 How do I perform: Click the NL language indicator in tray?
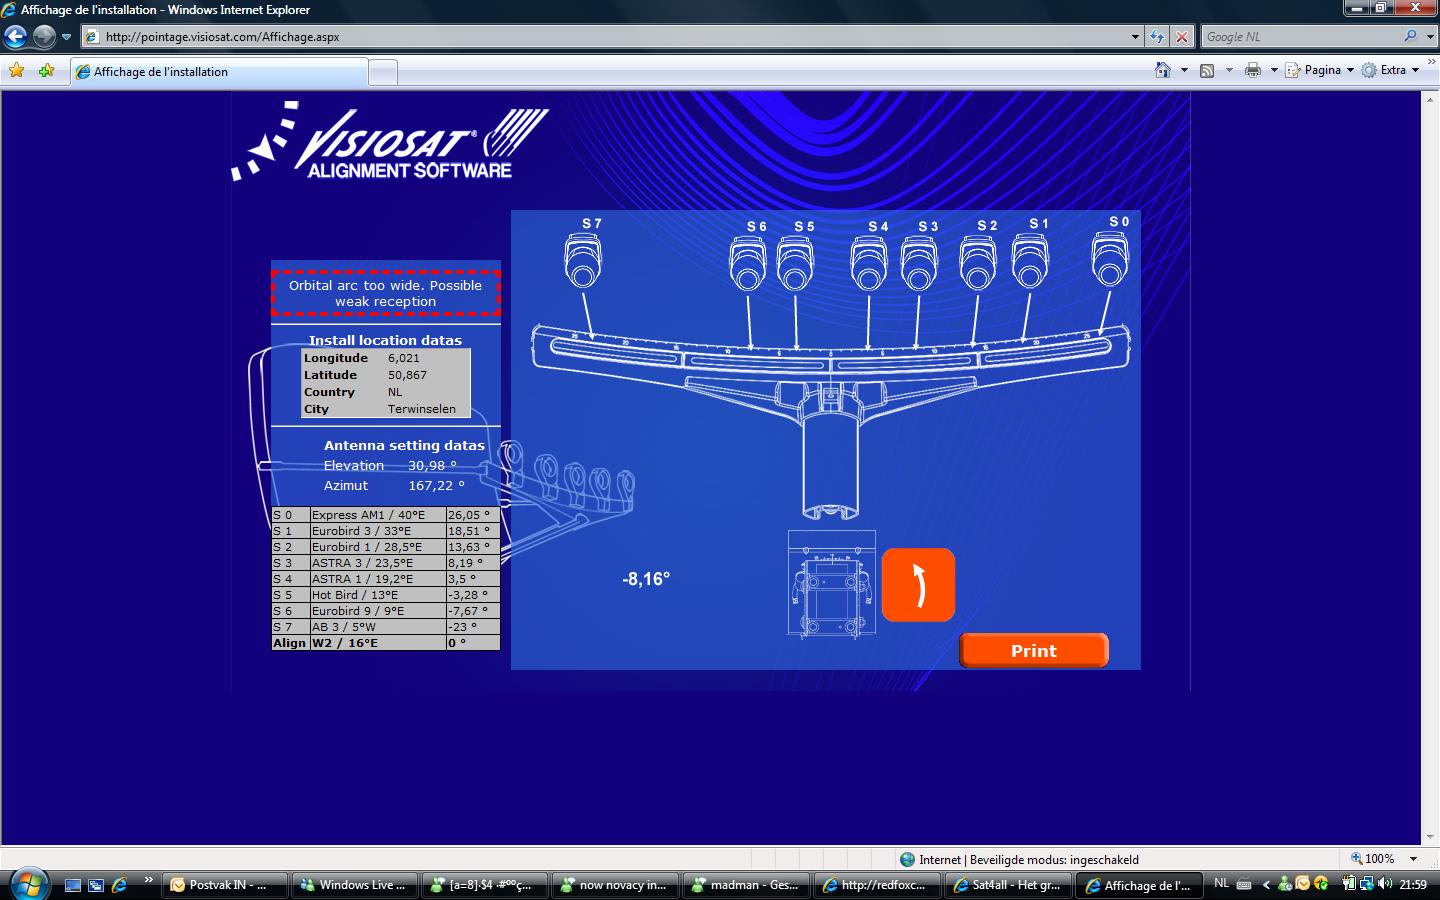coord(1221,884)
